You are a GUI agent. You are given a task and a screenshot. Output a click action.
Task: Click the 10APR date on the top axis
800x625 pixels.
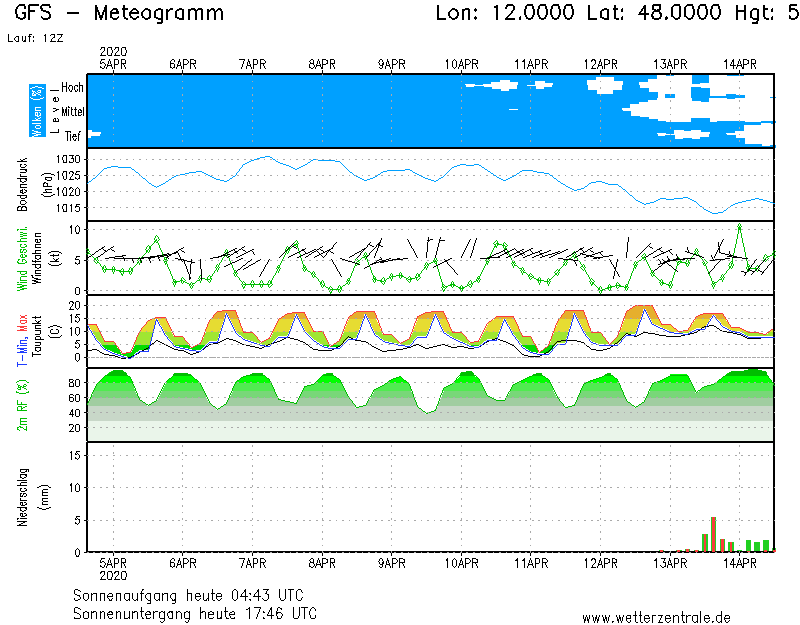[x=461, y=63]
